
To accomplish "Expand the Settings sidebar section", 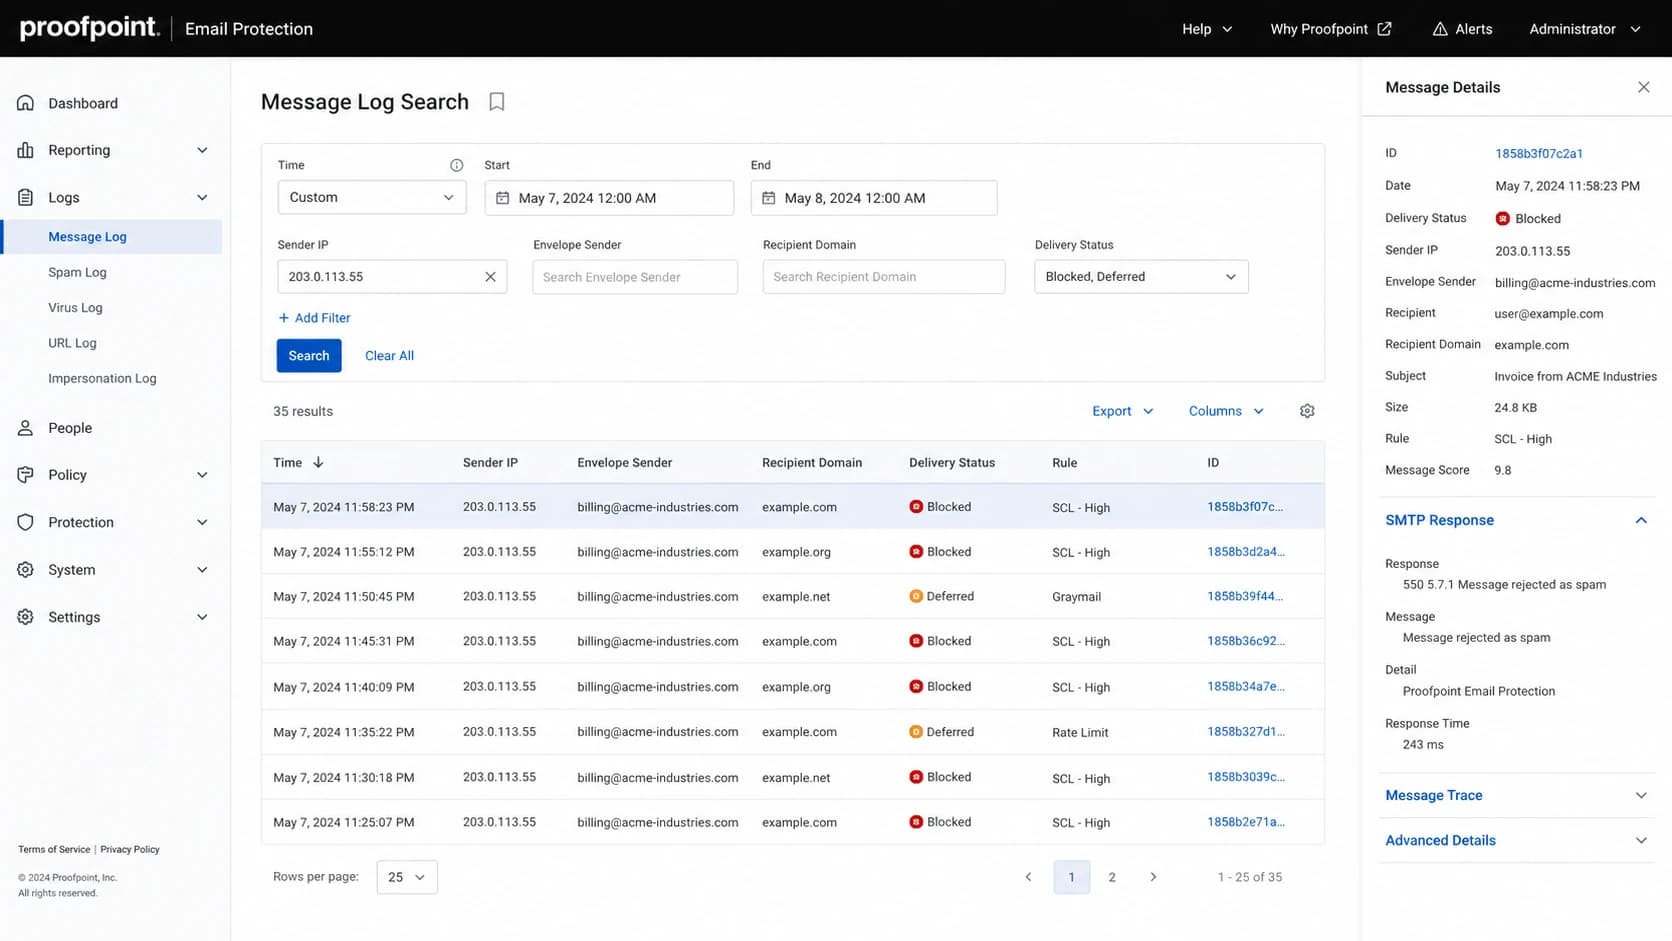I will pos(202,617).
